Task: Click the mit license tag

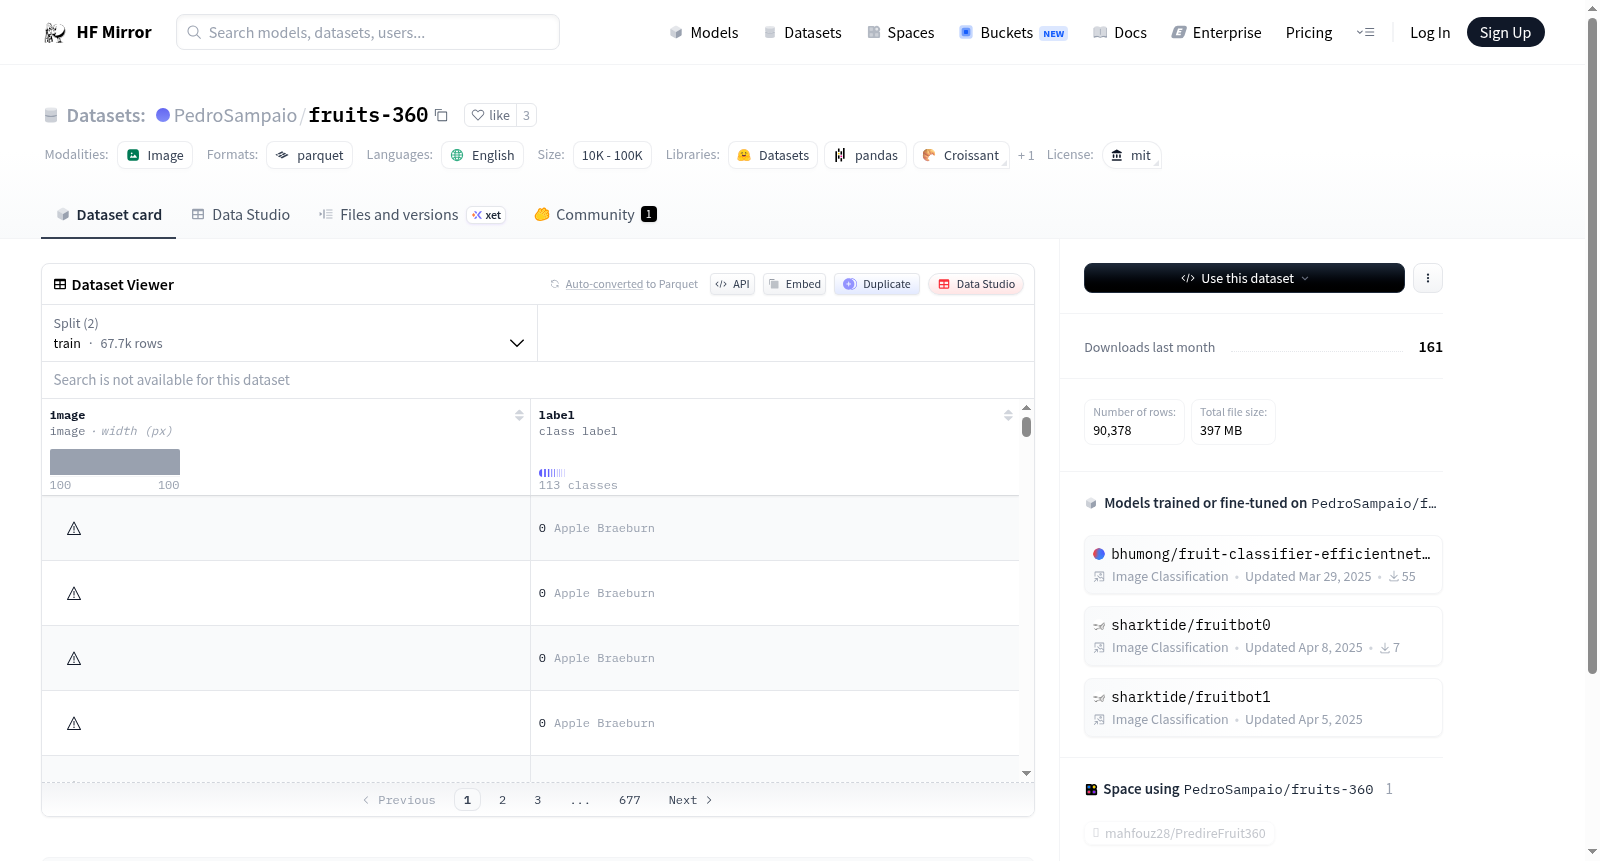Action: 1132,155
